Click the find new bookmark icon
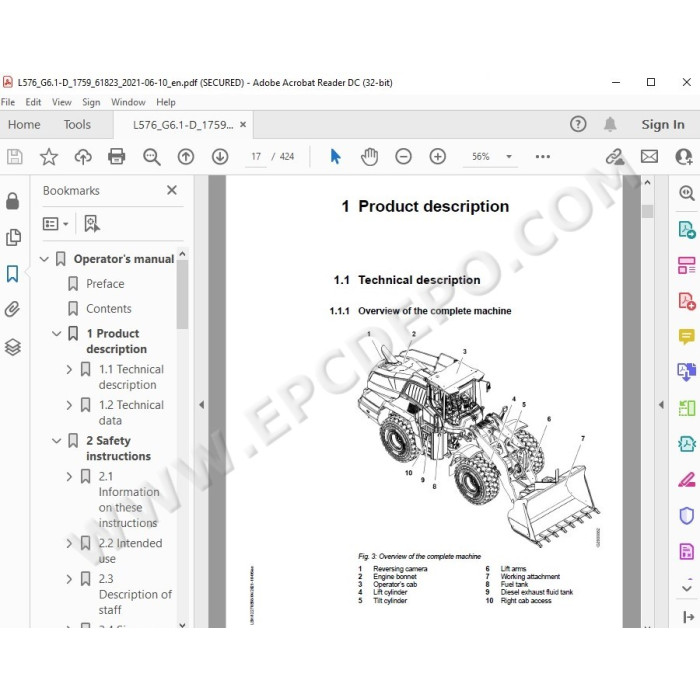This screenshot has width=700, height=700. coord(92,223)
